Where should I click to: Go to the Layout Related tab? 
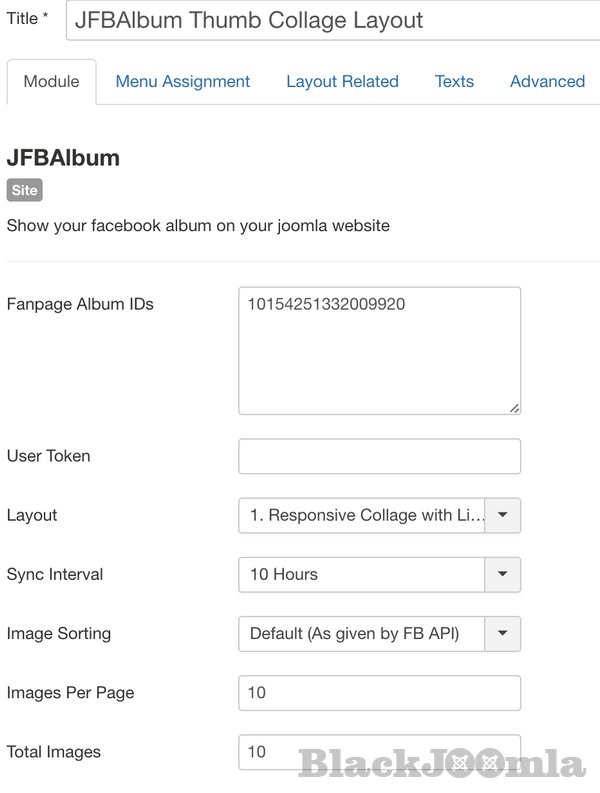click(x=342, y=82)
